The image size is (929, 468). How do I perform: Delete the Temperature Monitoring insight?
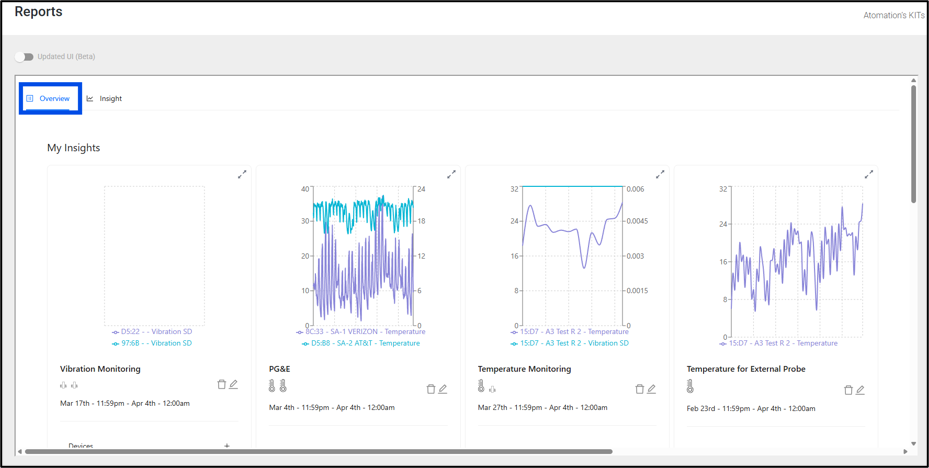(640, 389)
